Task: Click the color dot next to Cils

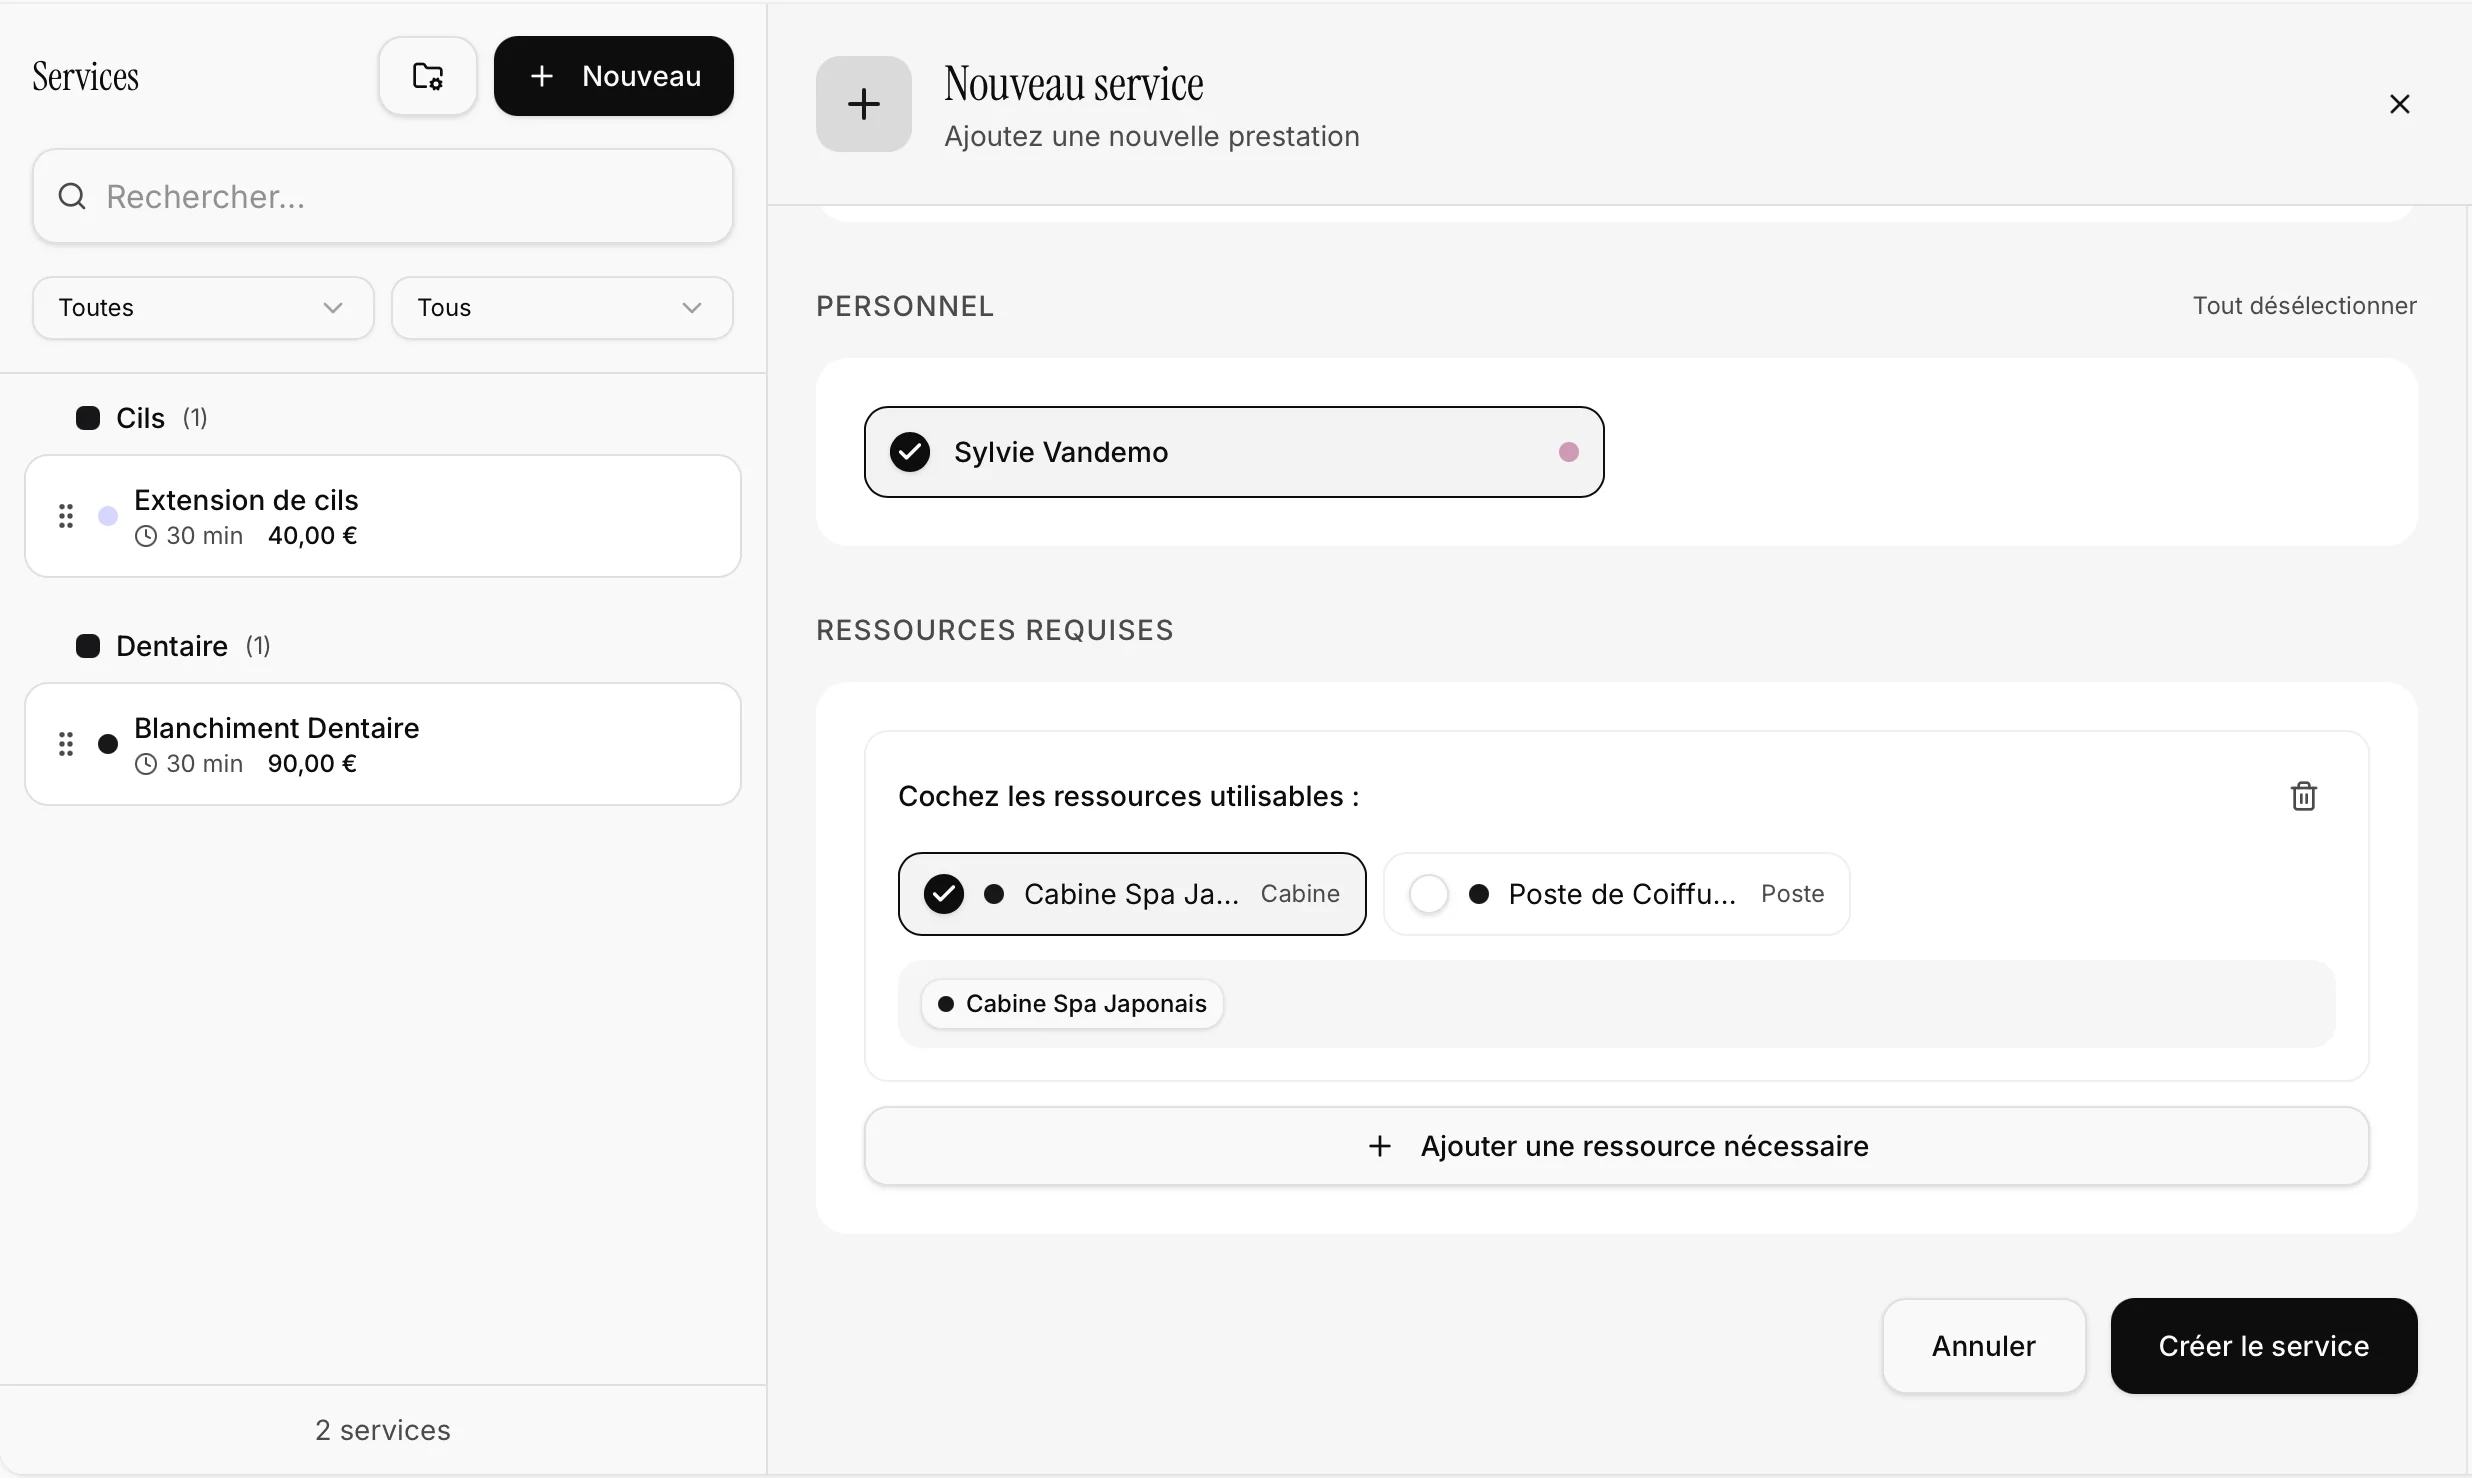Action: (88, 417)
